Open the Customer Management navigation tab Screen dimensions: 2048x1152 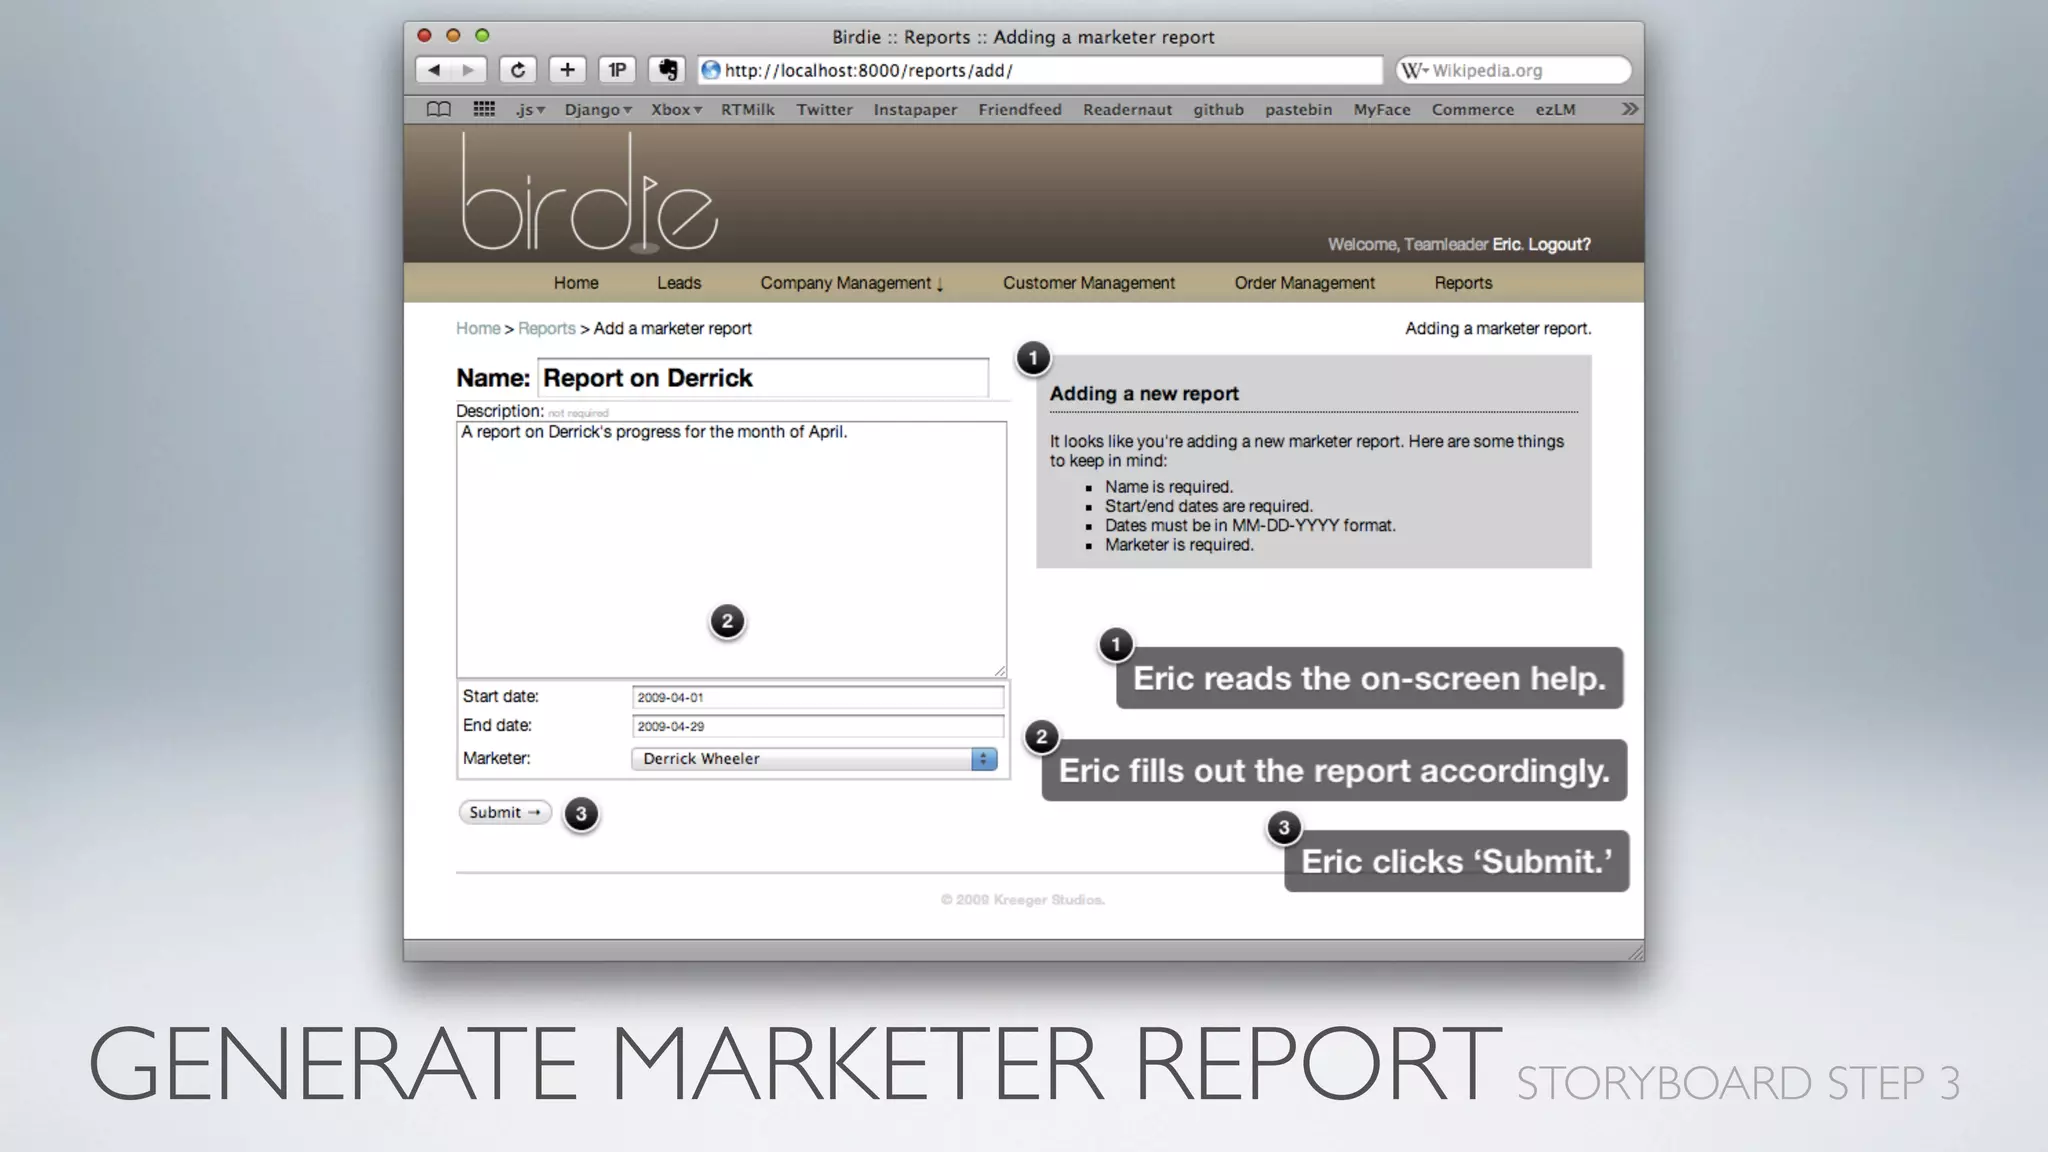[1089, 283]
